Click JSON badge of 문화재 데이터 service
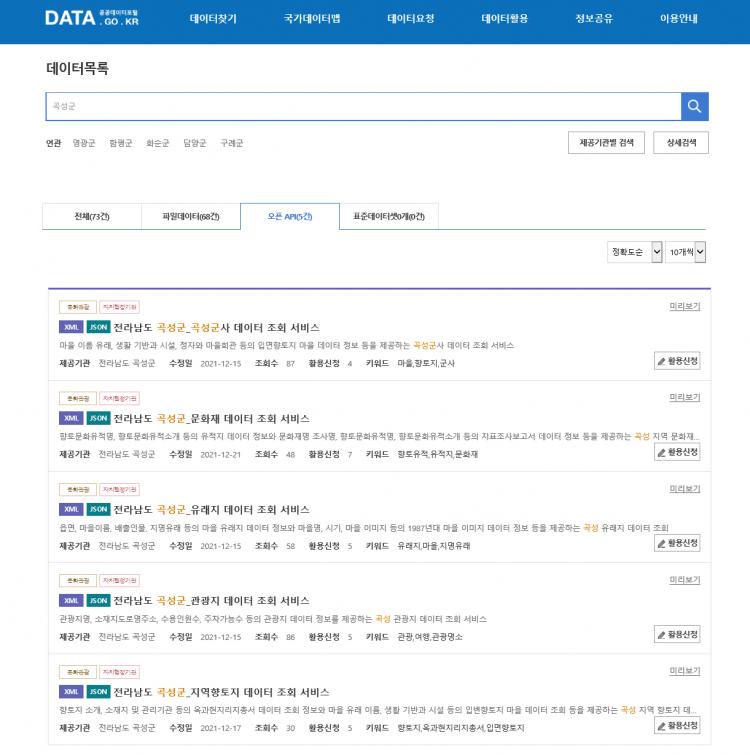 [98, 418]
